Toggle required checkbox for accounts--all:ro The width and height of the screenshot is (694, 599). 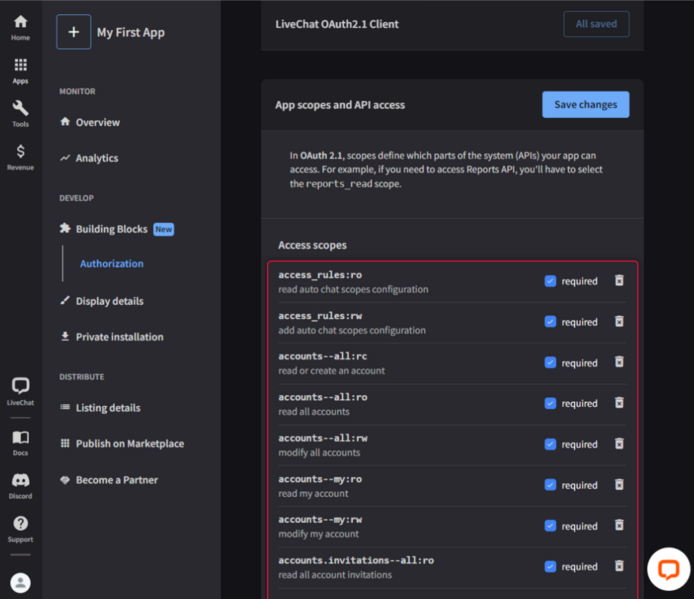550,403
